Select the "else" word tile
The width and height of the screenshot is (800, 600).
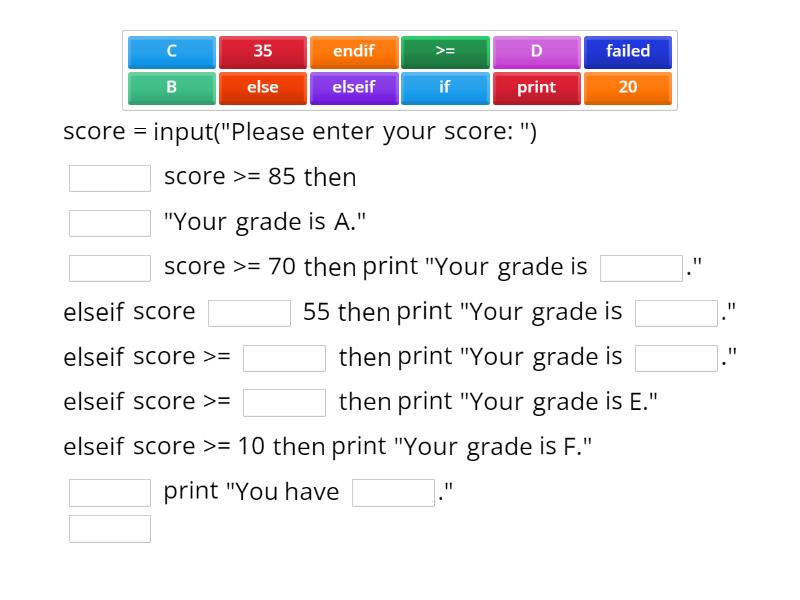point(262,88)
